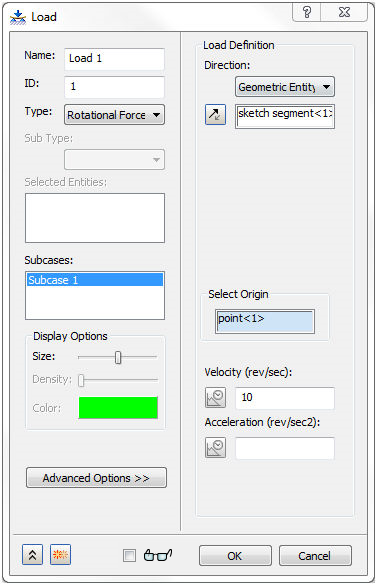Click the help question mark button

coord(306,12)
